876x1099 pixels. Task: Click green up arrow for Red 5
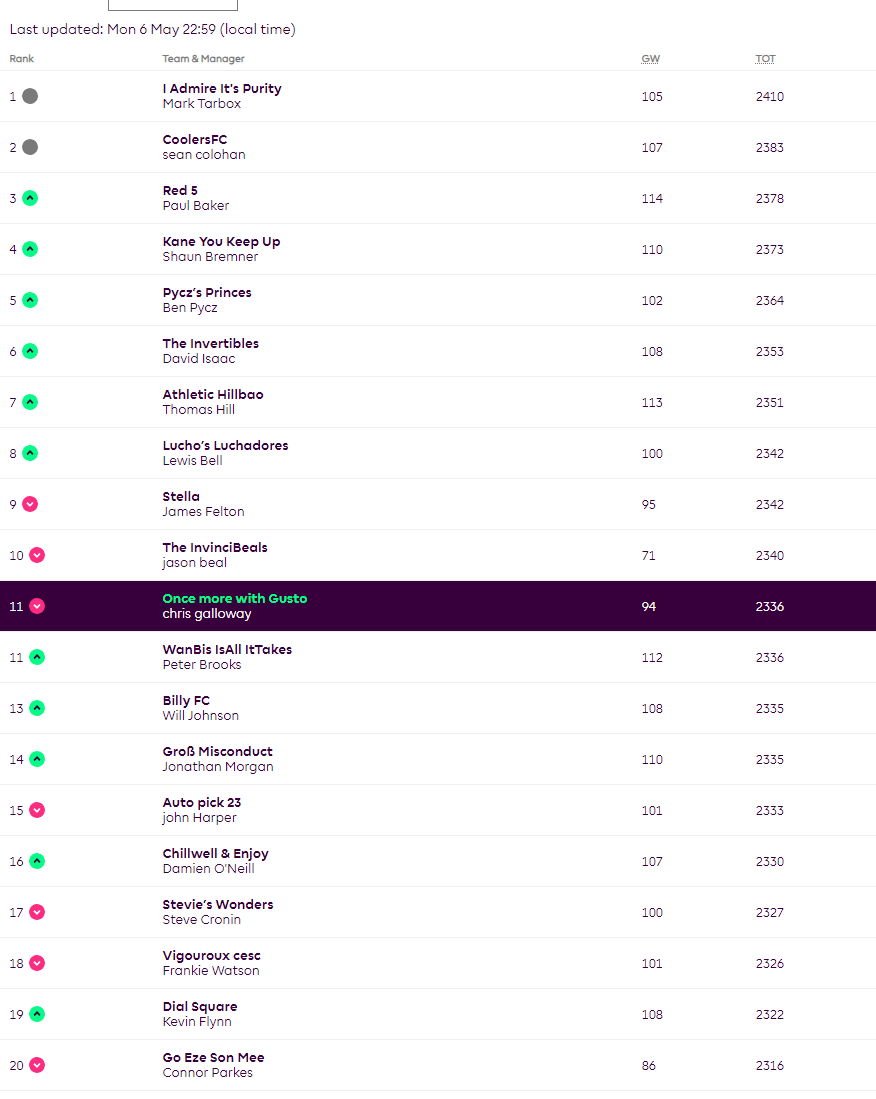[x=30, y=198]
